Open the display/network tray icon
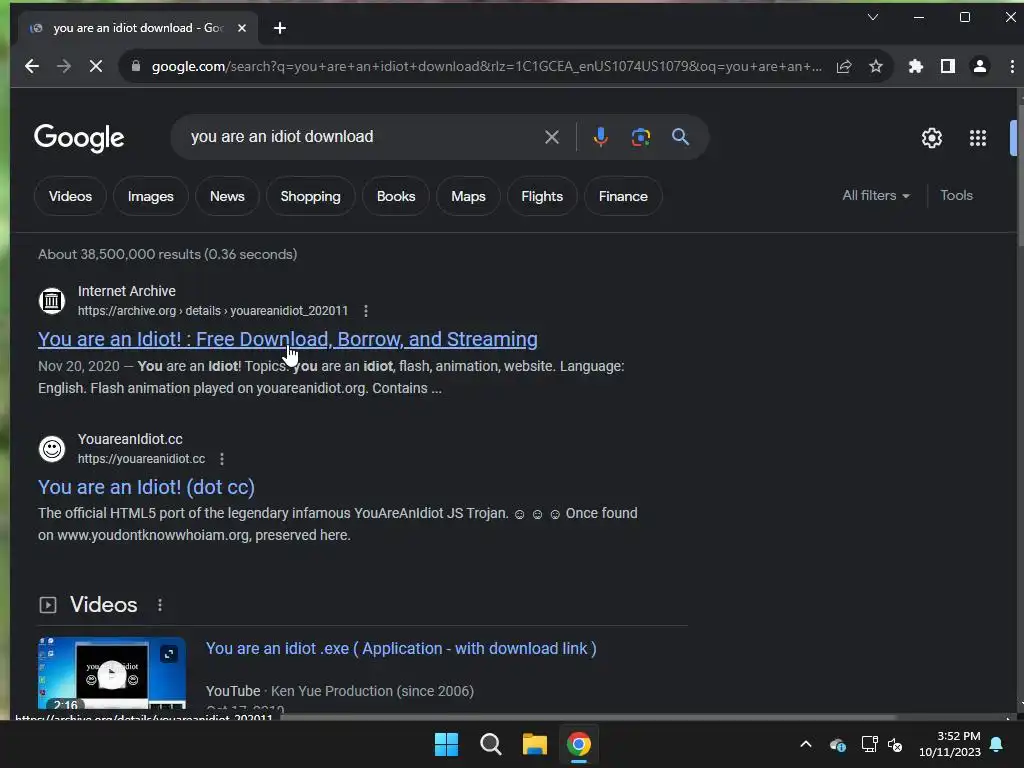 869,744
